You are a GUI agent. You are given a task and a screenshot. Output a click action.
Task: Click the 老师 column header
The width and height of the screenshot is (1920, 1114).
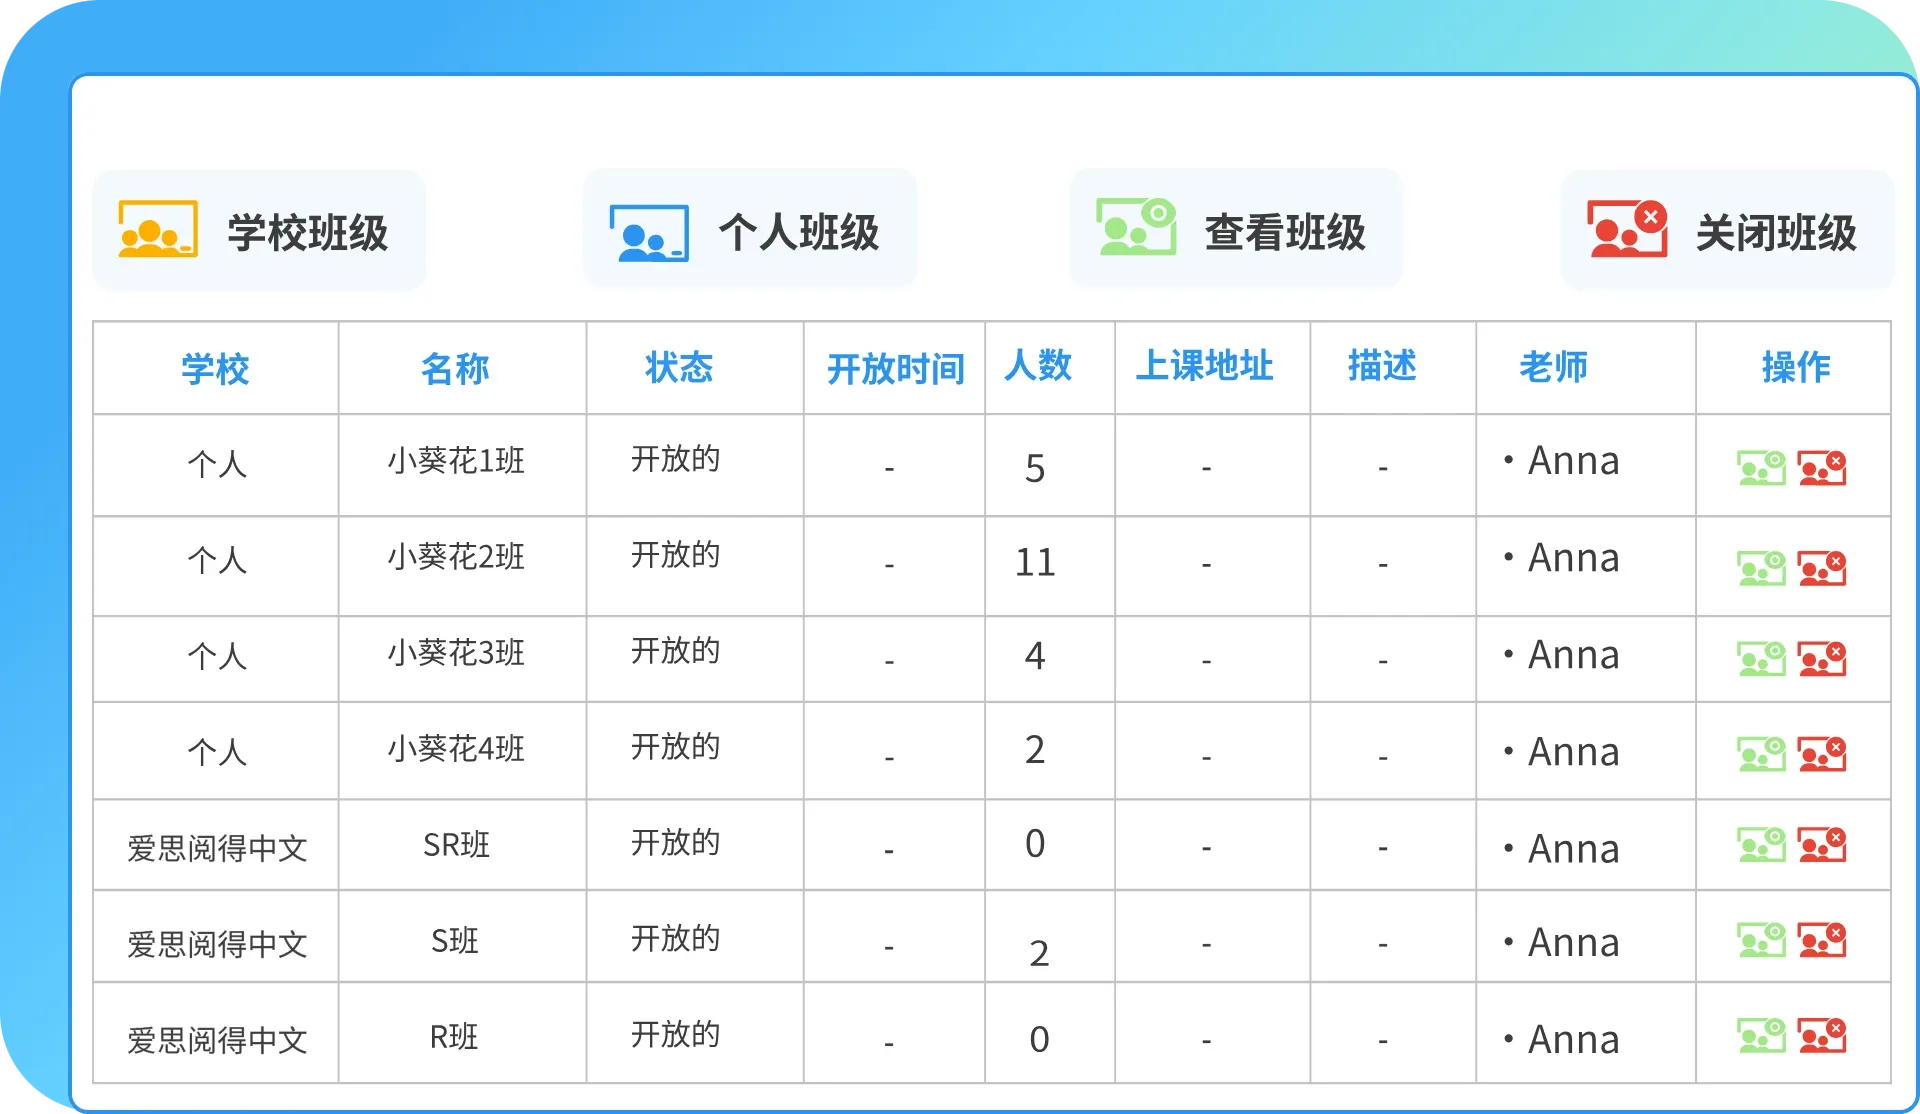[1554, 367]
